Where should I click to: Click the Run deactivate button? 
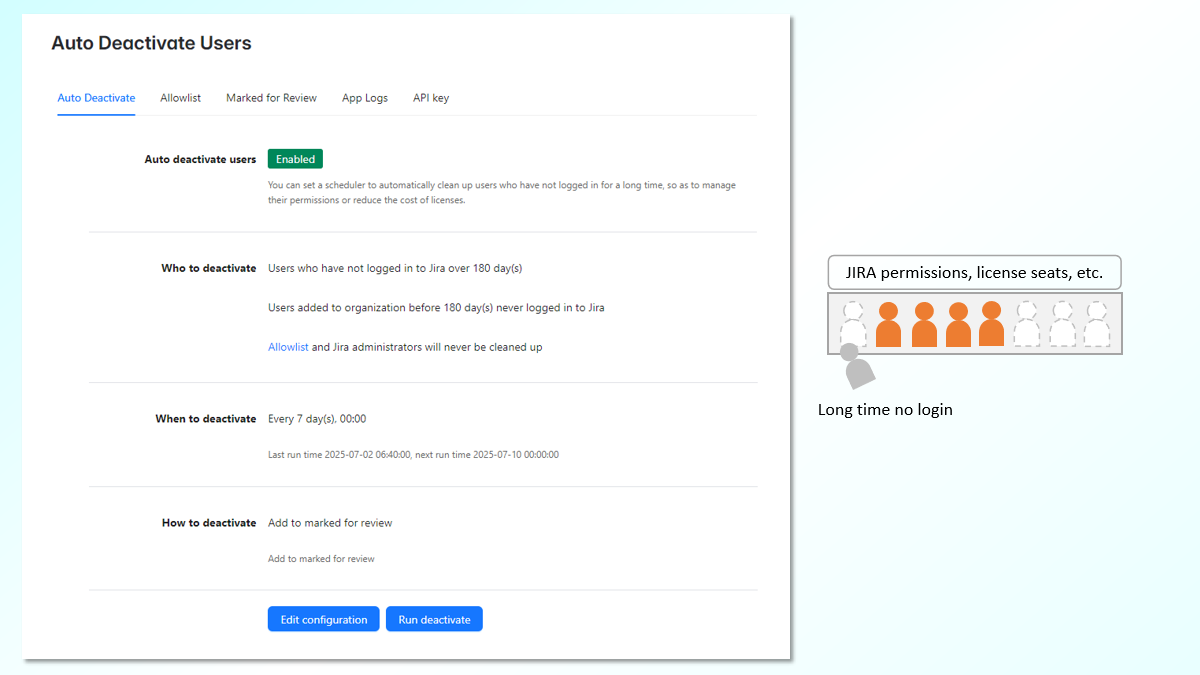click(x=434, y=618)
